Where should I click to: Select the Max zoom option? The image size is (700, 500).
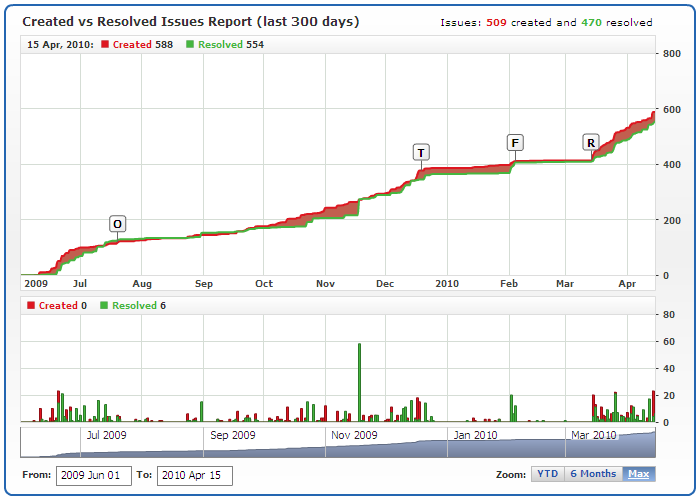[638, 474]
